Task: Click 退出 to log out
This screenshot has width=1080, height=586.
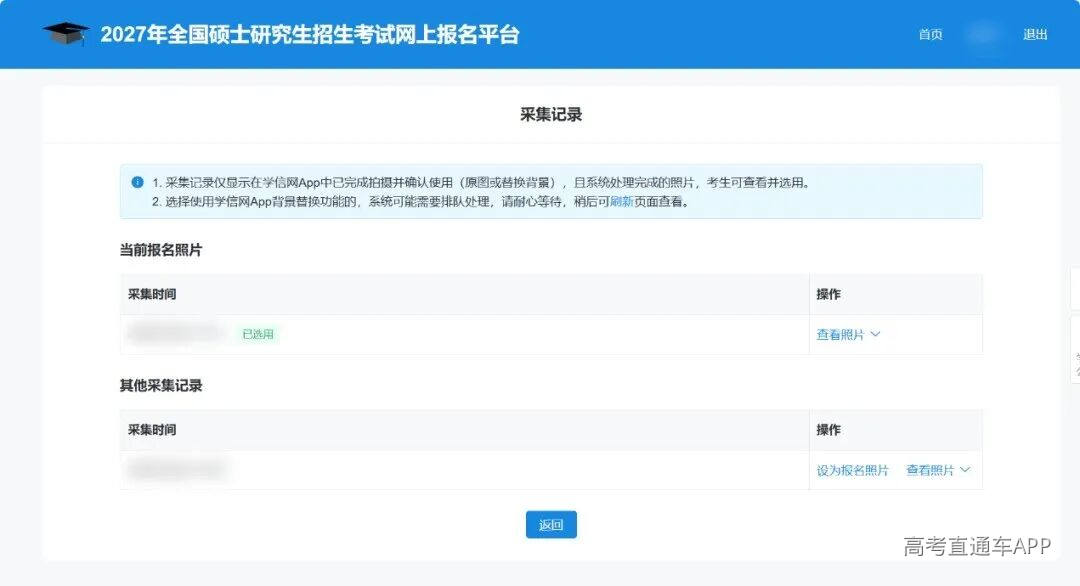Action: (1035, 34)
